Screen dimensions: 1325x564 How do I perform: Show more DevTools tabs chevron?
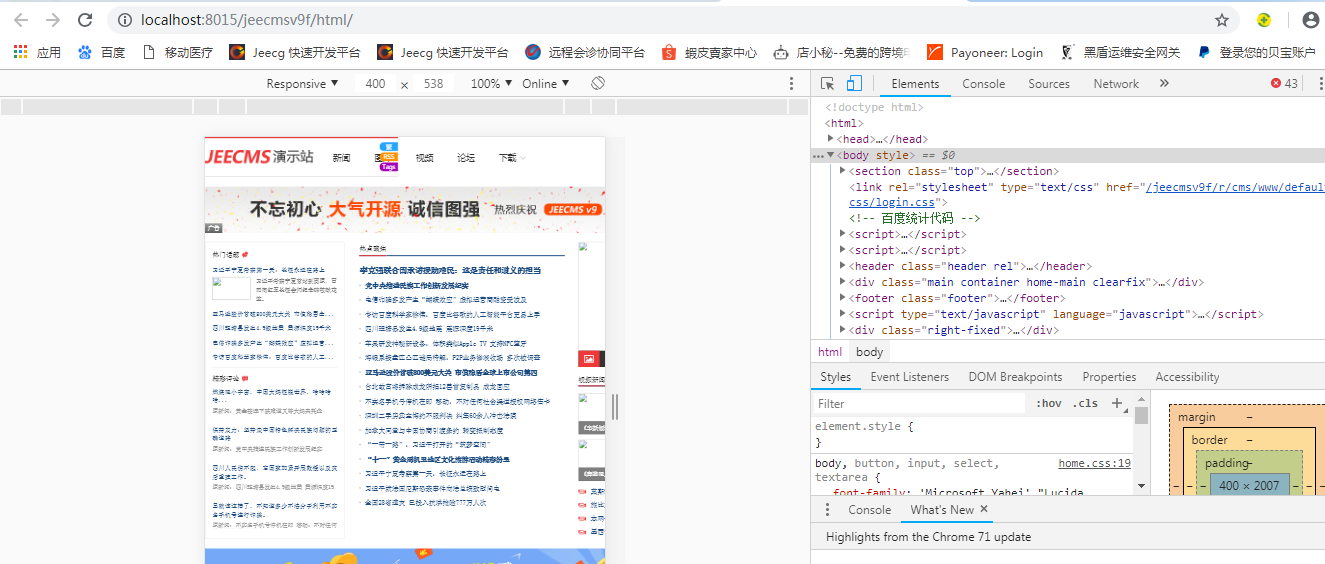point(1164,84)
